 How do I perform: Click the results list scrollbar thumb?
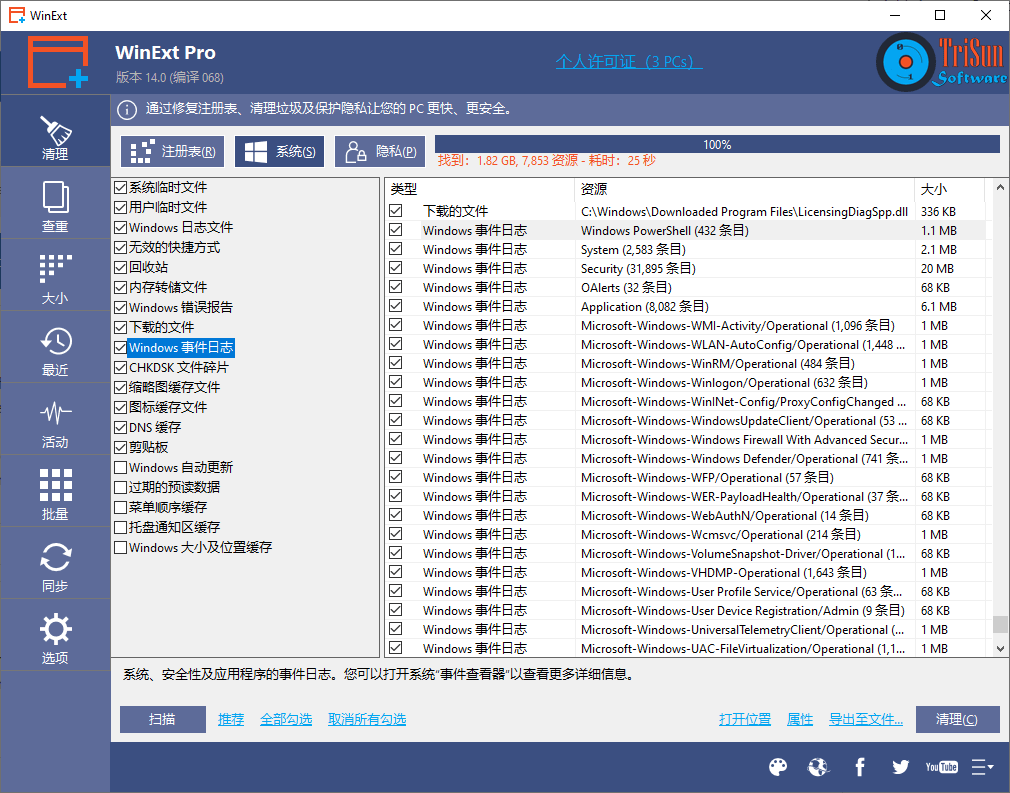coord(1000,624)
